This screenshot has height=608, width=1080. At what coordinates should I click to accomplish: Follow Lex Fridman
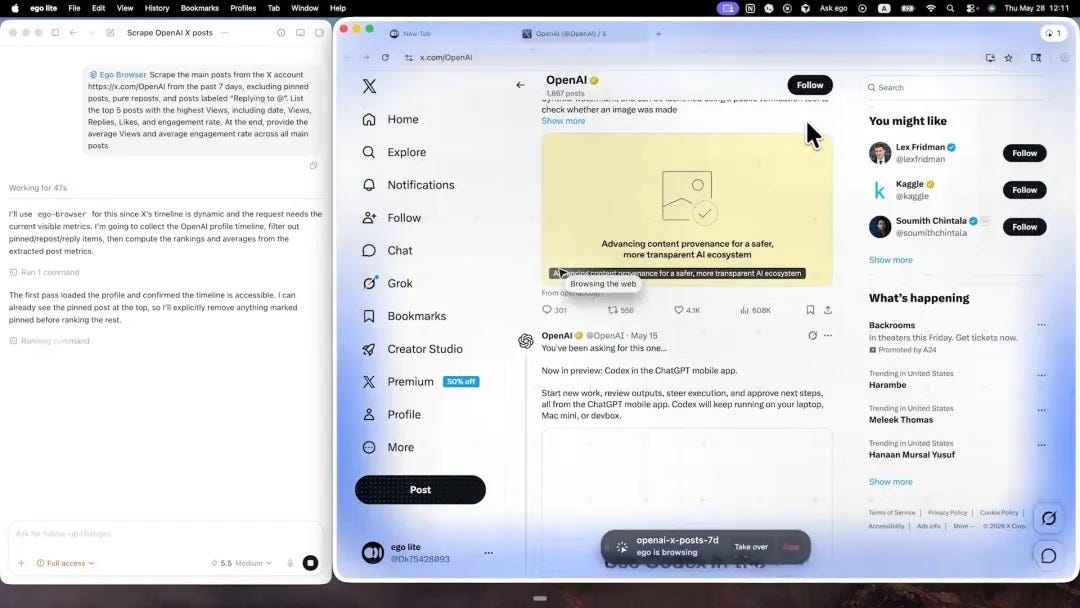1024,153
